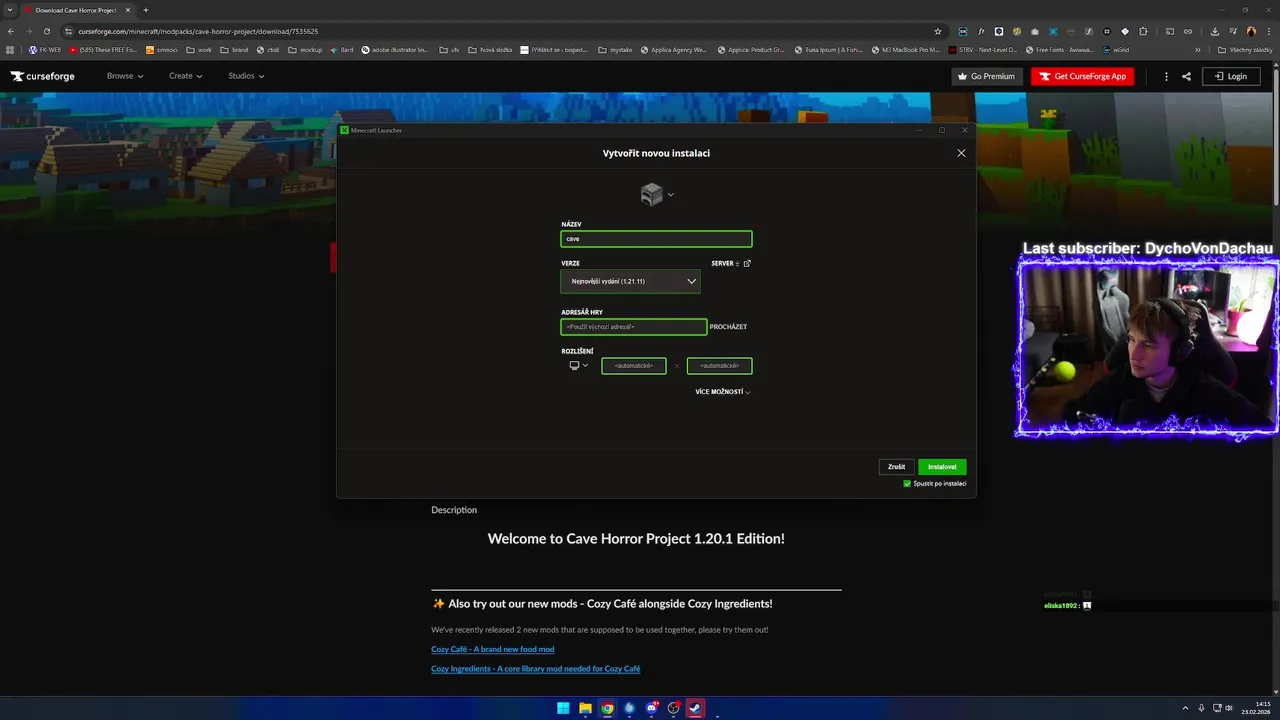Click the monitor resolution preset icon
Viewport: 1280px width, 720px height.
[x=574, y=366]
